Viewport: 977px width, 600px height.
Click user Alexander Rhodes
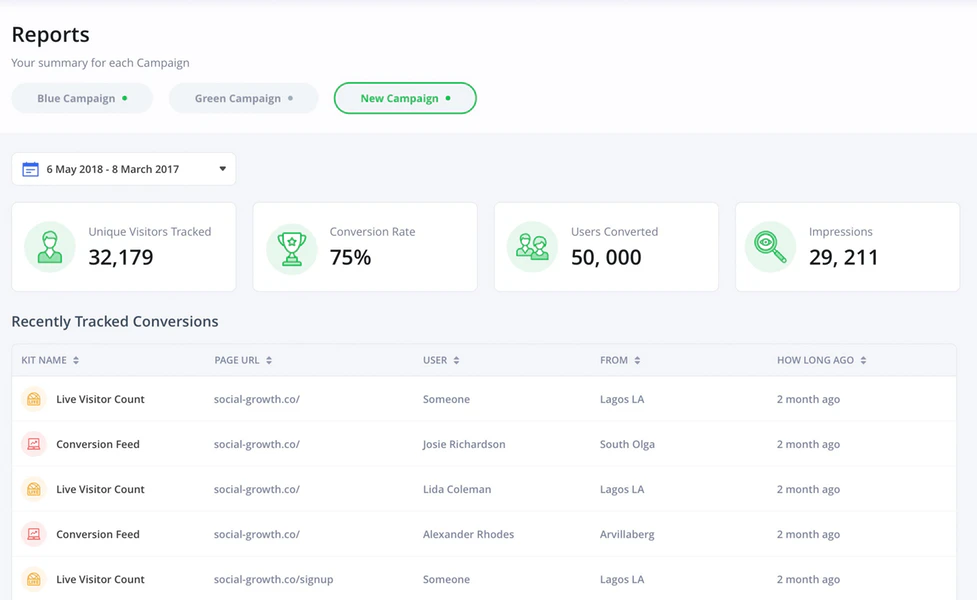click(x=469, y=534)
